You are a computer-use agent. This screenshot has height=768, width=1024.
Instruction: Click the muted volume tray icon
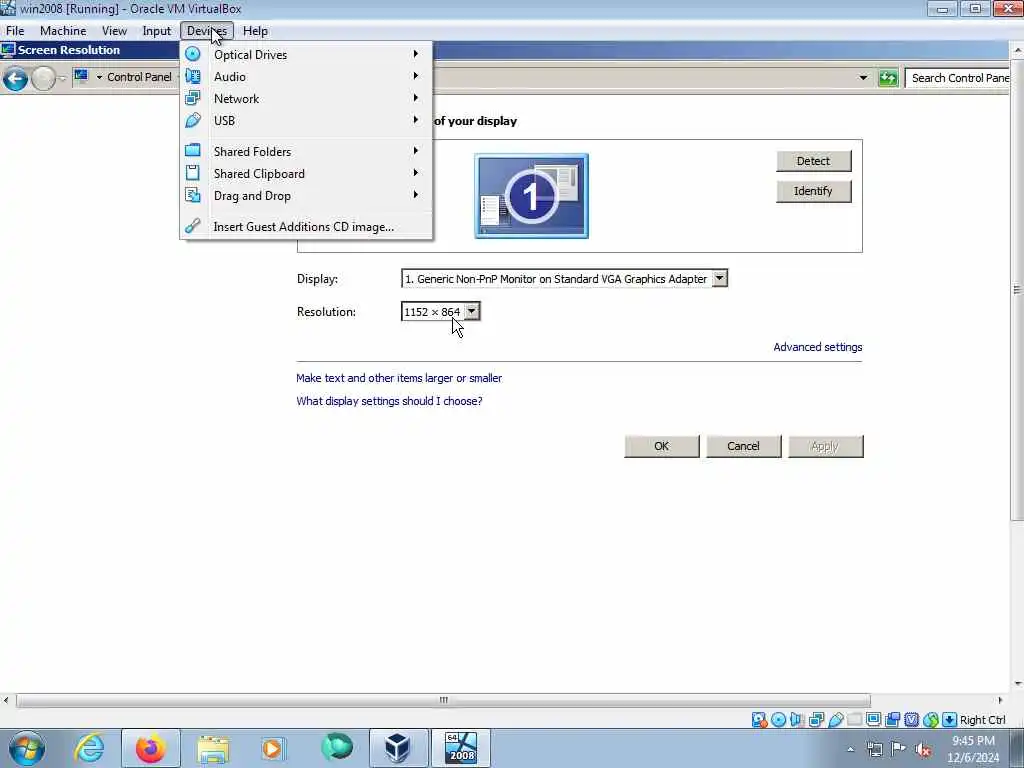point(923,749)
